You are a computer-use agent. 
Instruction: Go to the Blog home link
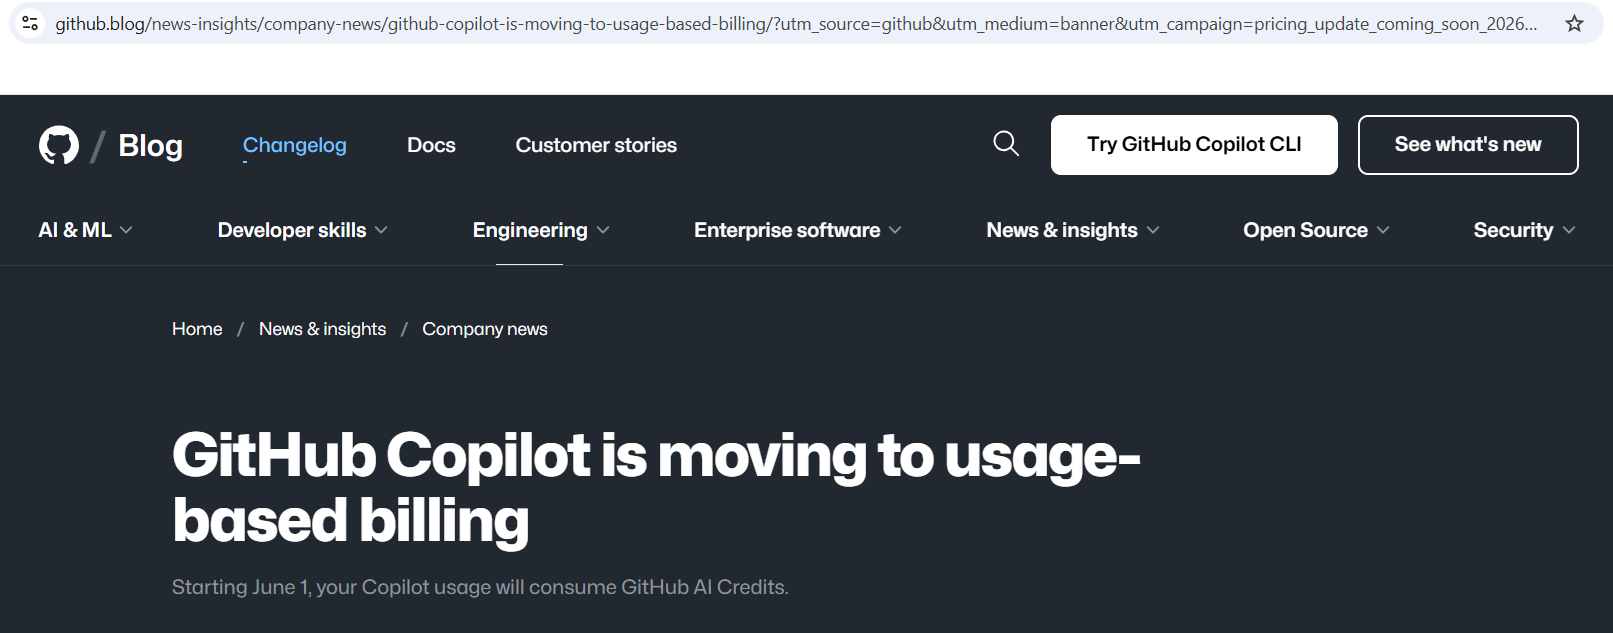pos(150,146)
